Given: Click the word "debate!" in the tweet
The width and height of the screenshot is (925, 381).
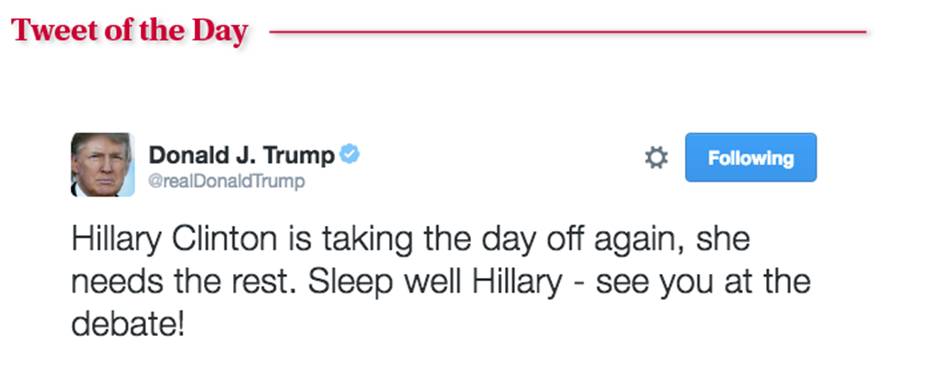Looking at the screenshot, I should (128, 325).
